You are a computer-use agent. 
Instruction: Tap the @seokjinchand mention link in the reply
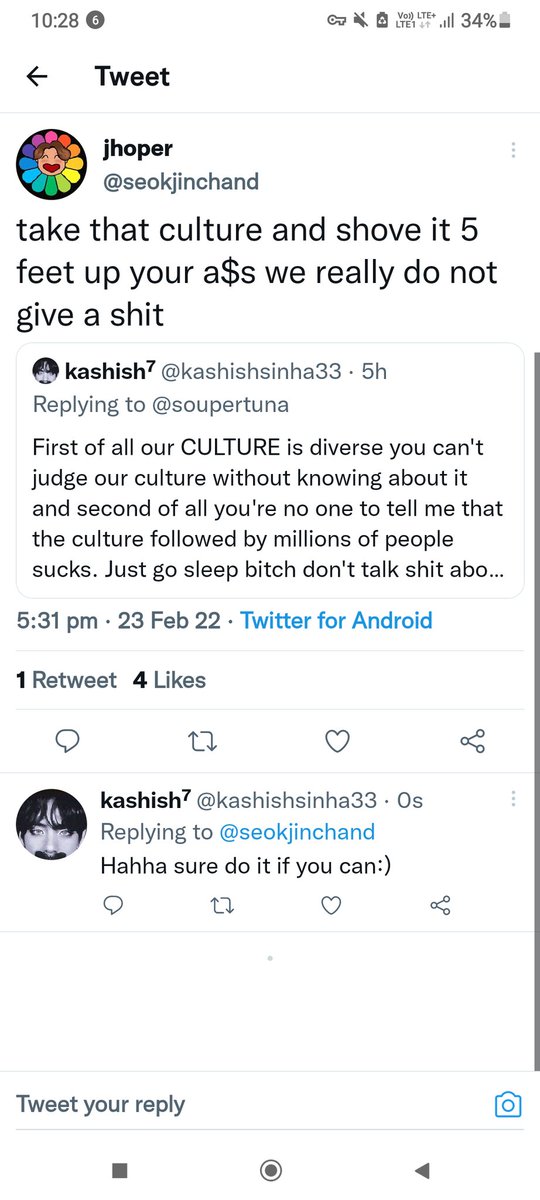(x=297, y=832)
